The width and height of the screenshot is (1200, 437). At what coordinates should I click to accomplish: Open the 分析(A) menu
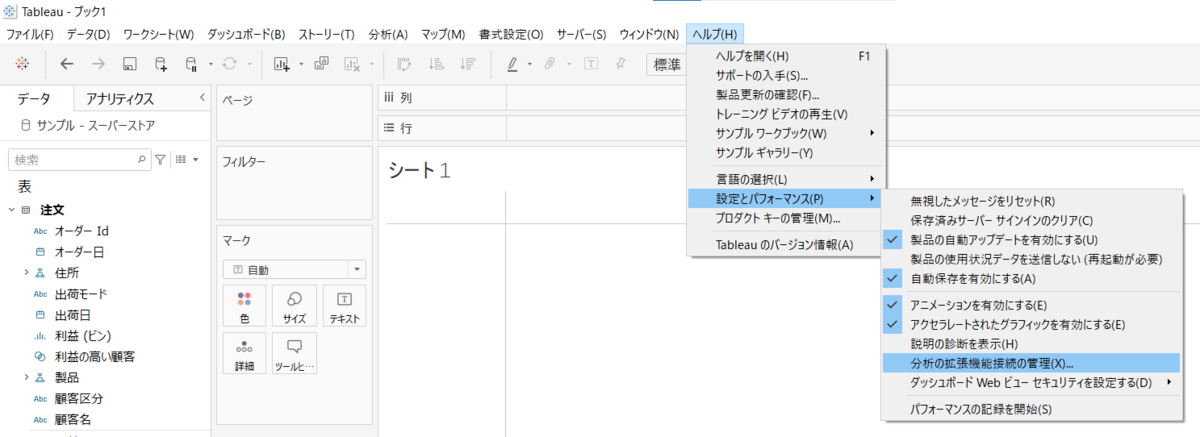pos(388,34)
